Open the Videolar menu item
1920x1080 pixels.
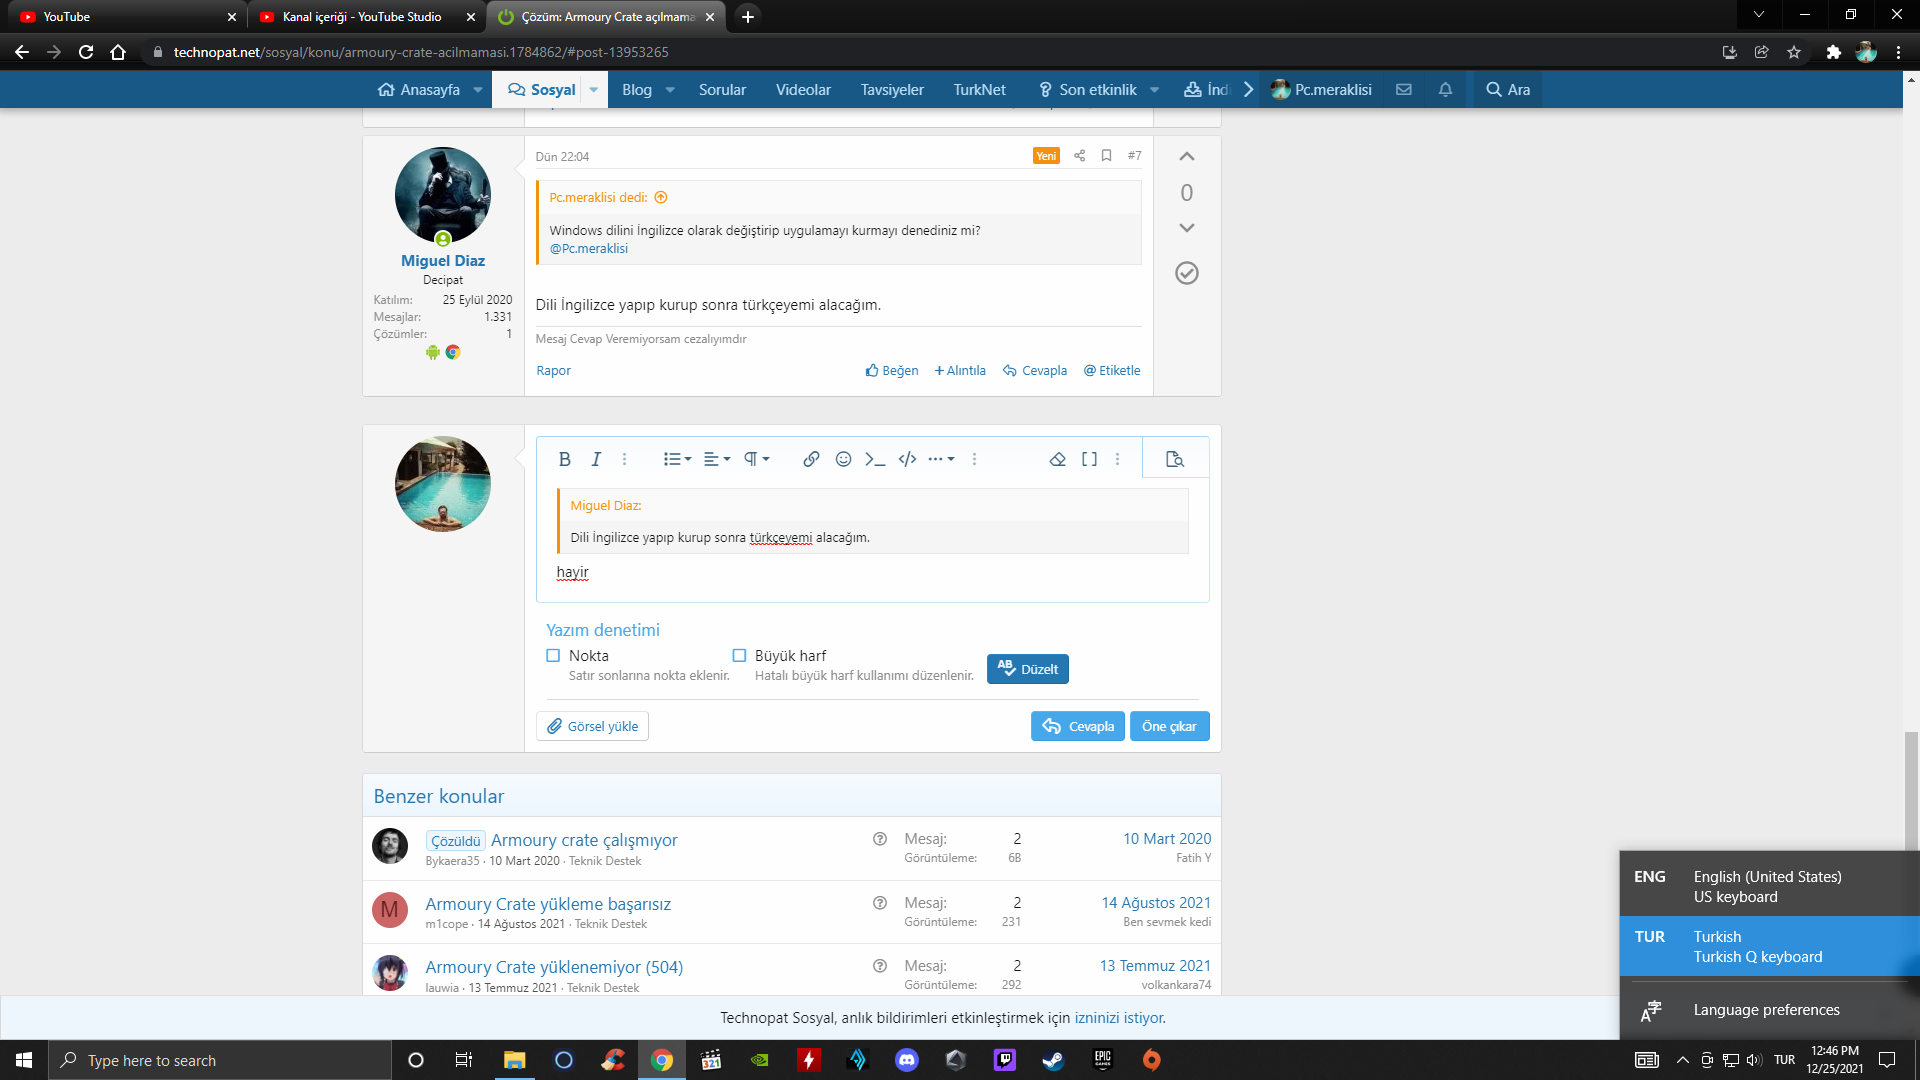click(x=803, y=90)
